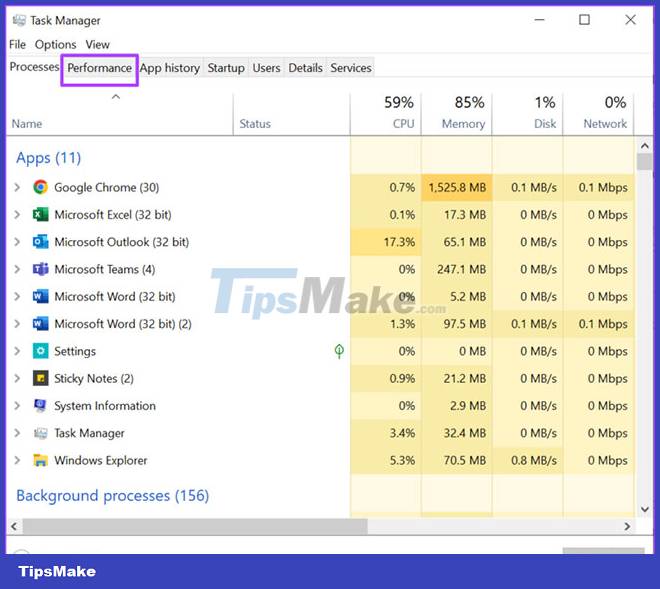The image size is (660, 589).
Task: Click the Google Chrome app icon
Action: click(40, 187)
